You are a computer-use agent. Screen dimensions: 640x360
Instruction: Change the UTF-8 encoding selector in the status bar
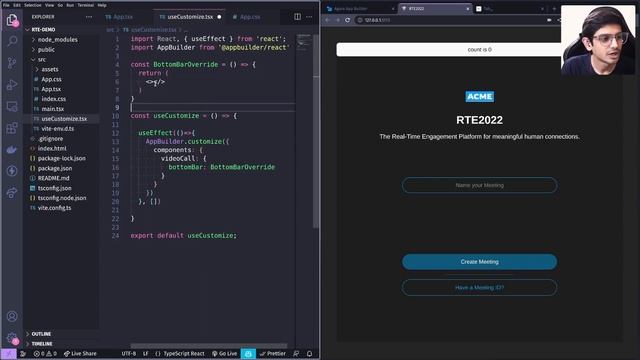[129, 354]
